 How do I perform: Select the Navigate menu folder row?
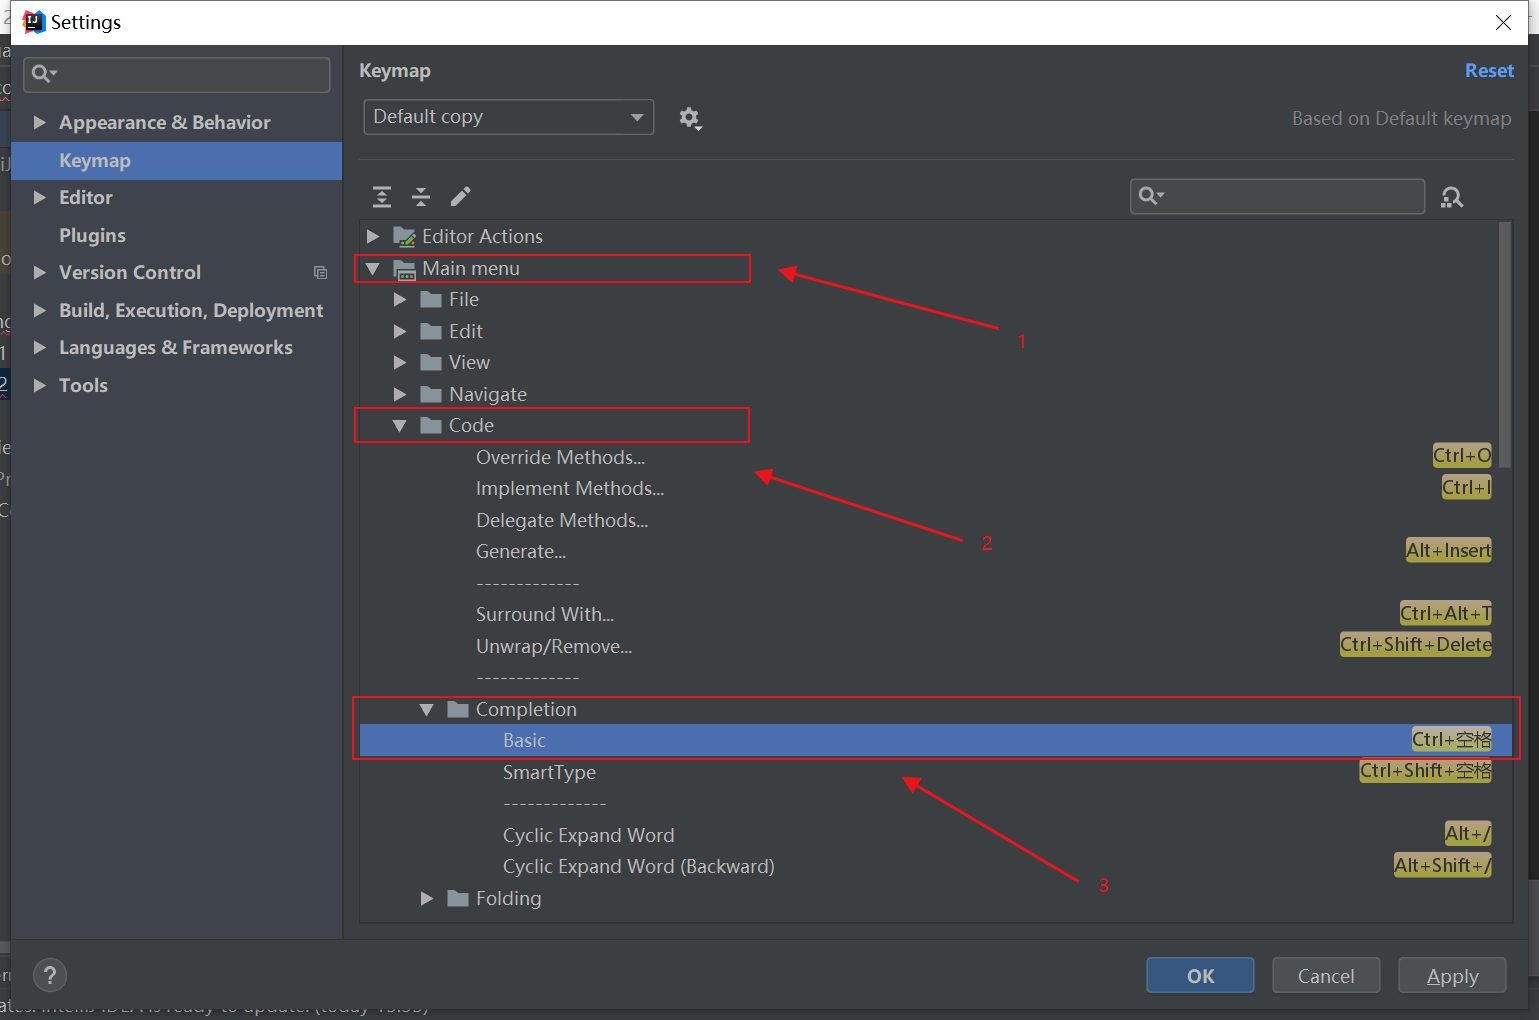(488, 395)
